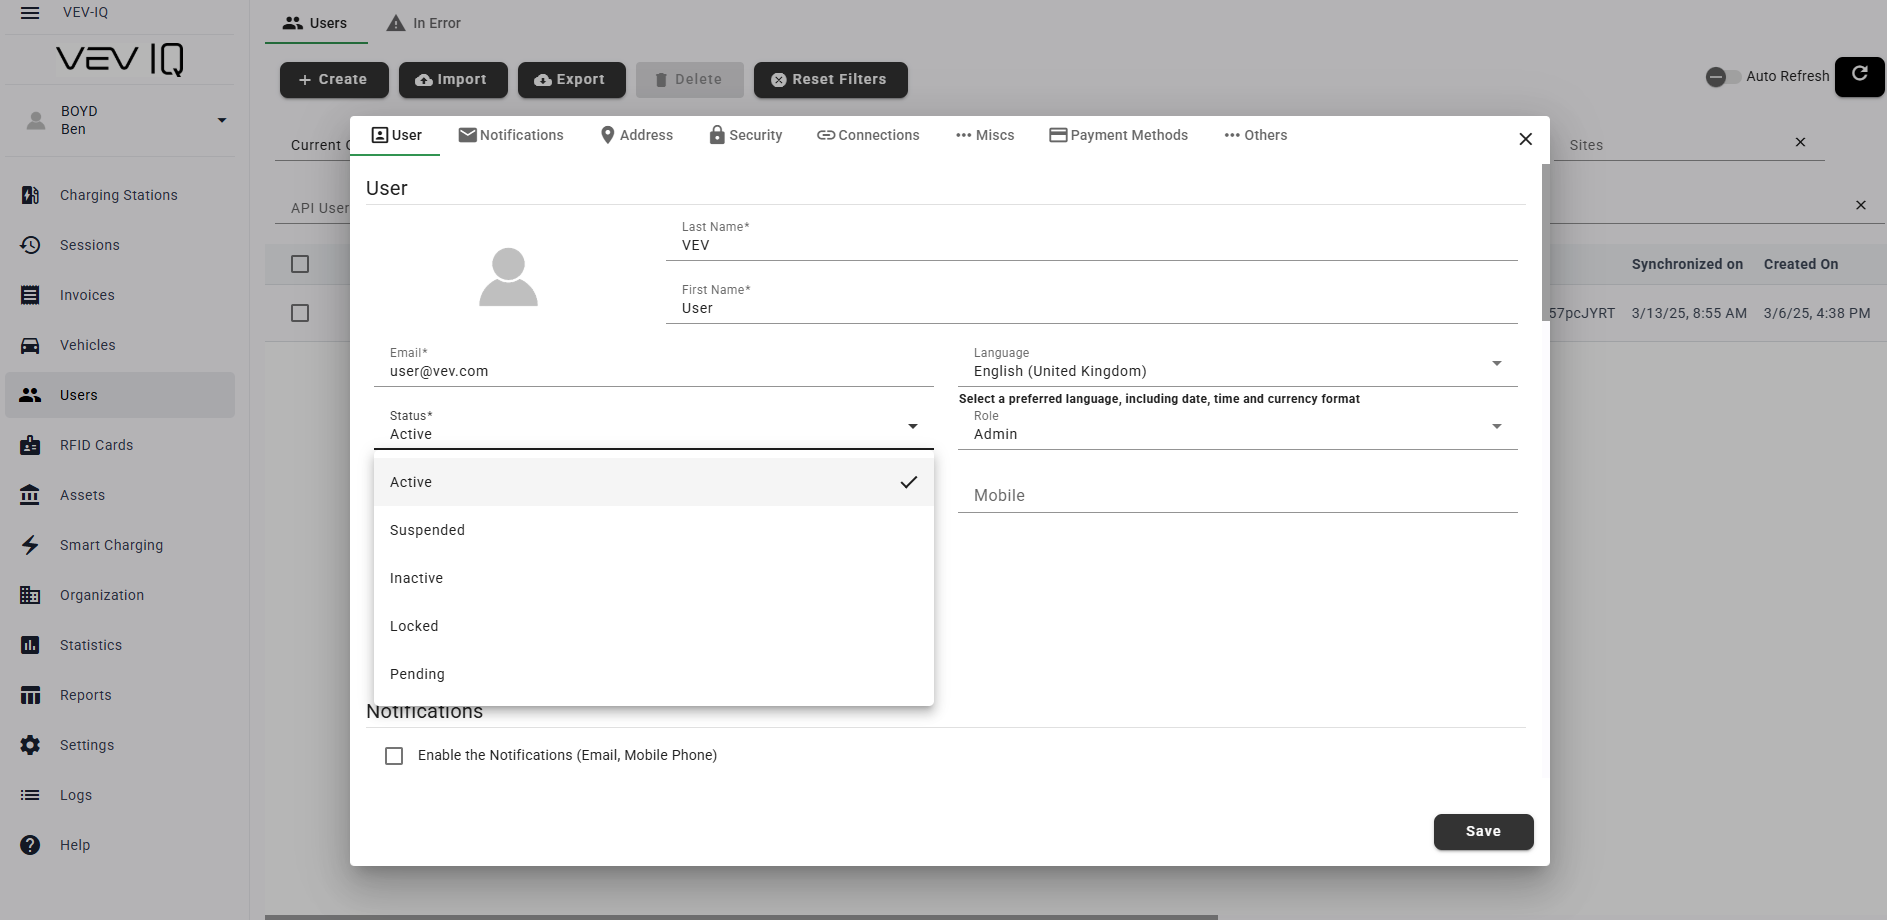
Task: Click the Reset Filters button
Action: click(830, 80)
